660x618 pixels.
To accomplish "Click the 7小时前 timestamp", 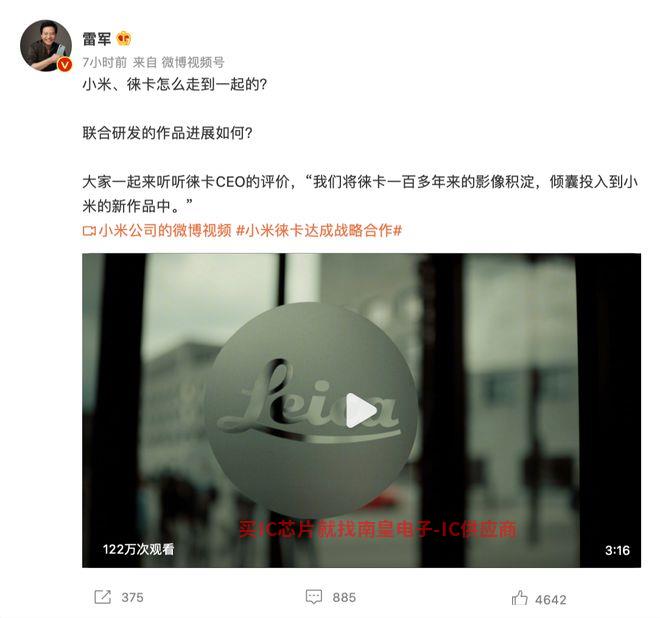I will pyautogui.click(x=104, y=62).
